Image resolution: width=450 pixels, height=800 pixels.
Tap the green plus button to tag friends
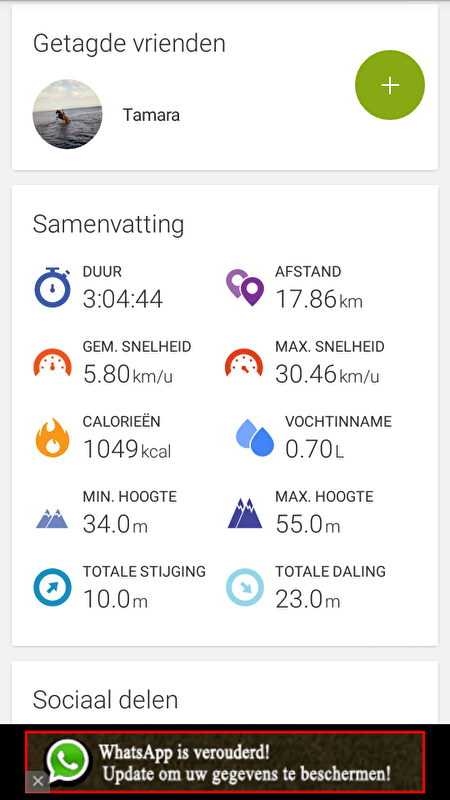(x=390, y=85)
